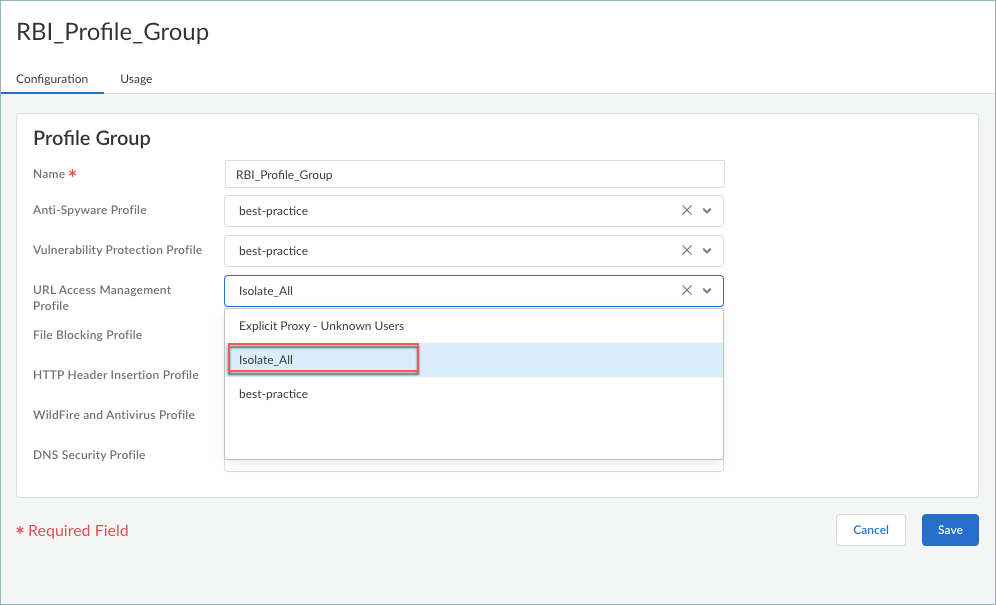Click Isolate_All text in URL Access field
This screenshot has width=996, height=605.
(265, 291)
